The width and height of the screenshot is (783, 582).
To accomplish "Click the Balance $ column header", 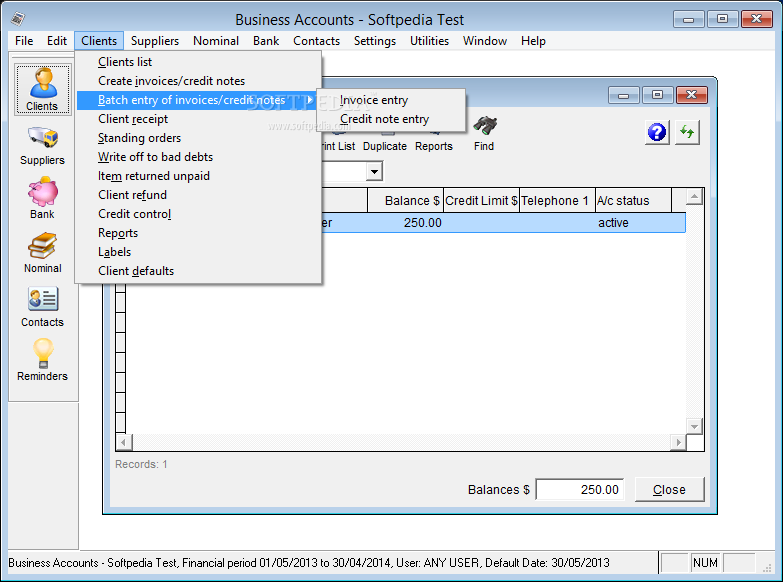I will click(405, 200).
